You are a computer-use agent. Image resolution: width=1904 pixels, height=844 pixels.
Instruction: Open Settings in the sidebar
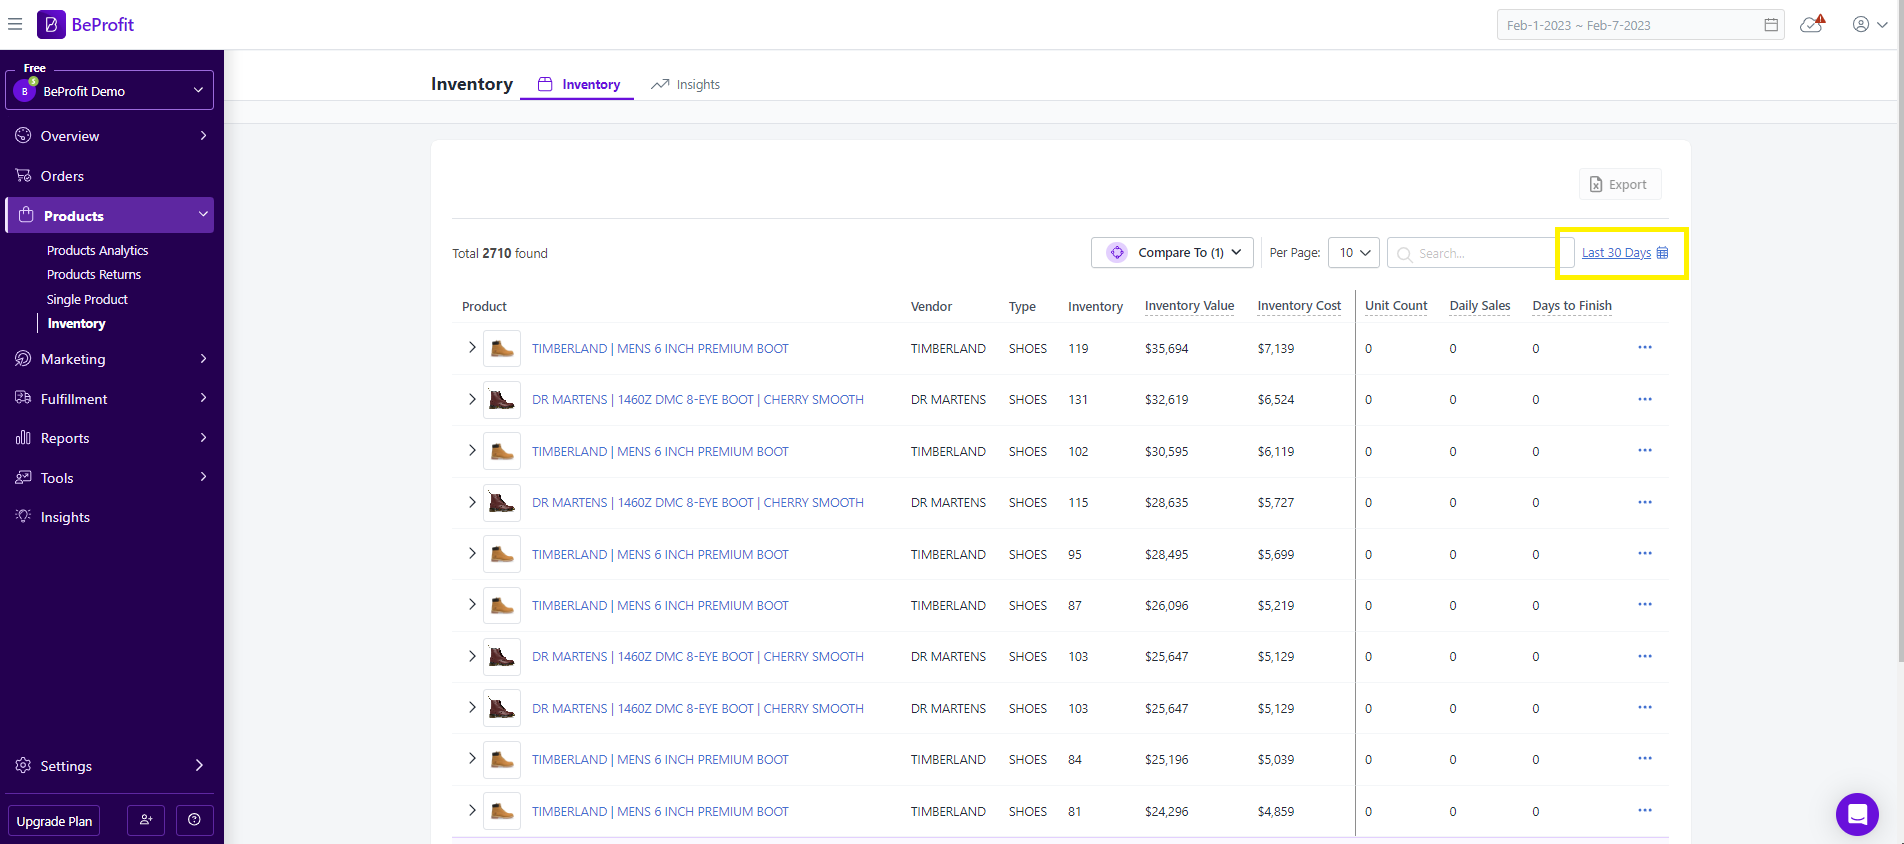pos(110,765)
